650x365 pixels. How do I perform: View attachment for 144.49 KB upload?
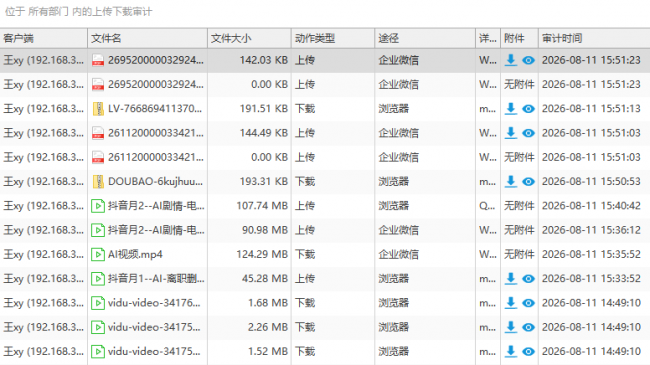[528, 133]
